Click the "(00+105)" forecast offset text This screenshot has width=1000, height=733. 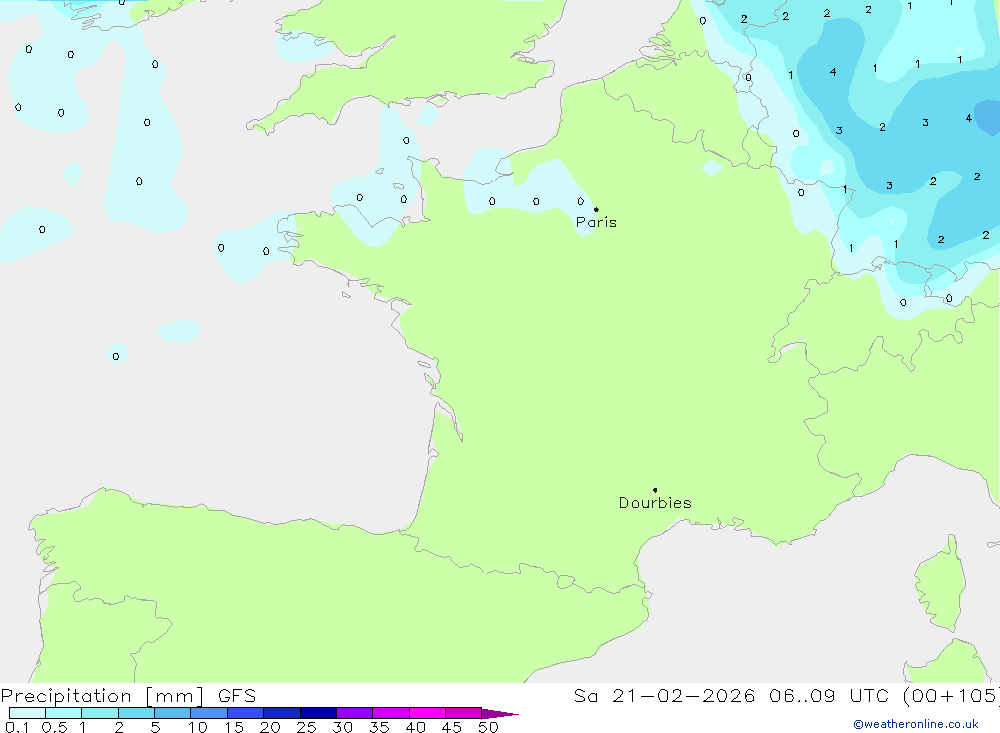click(950, 696)
